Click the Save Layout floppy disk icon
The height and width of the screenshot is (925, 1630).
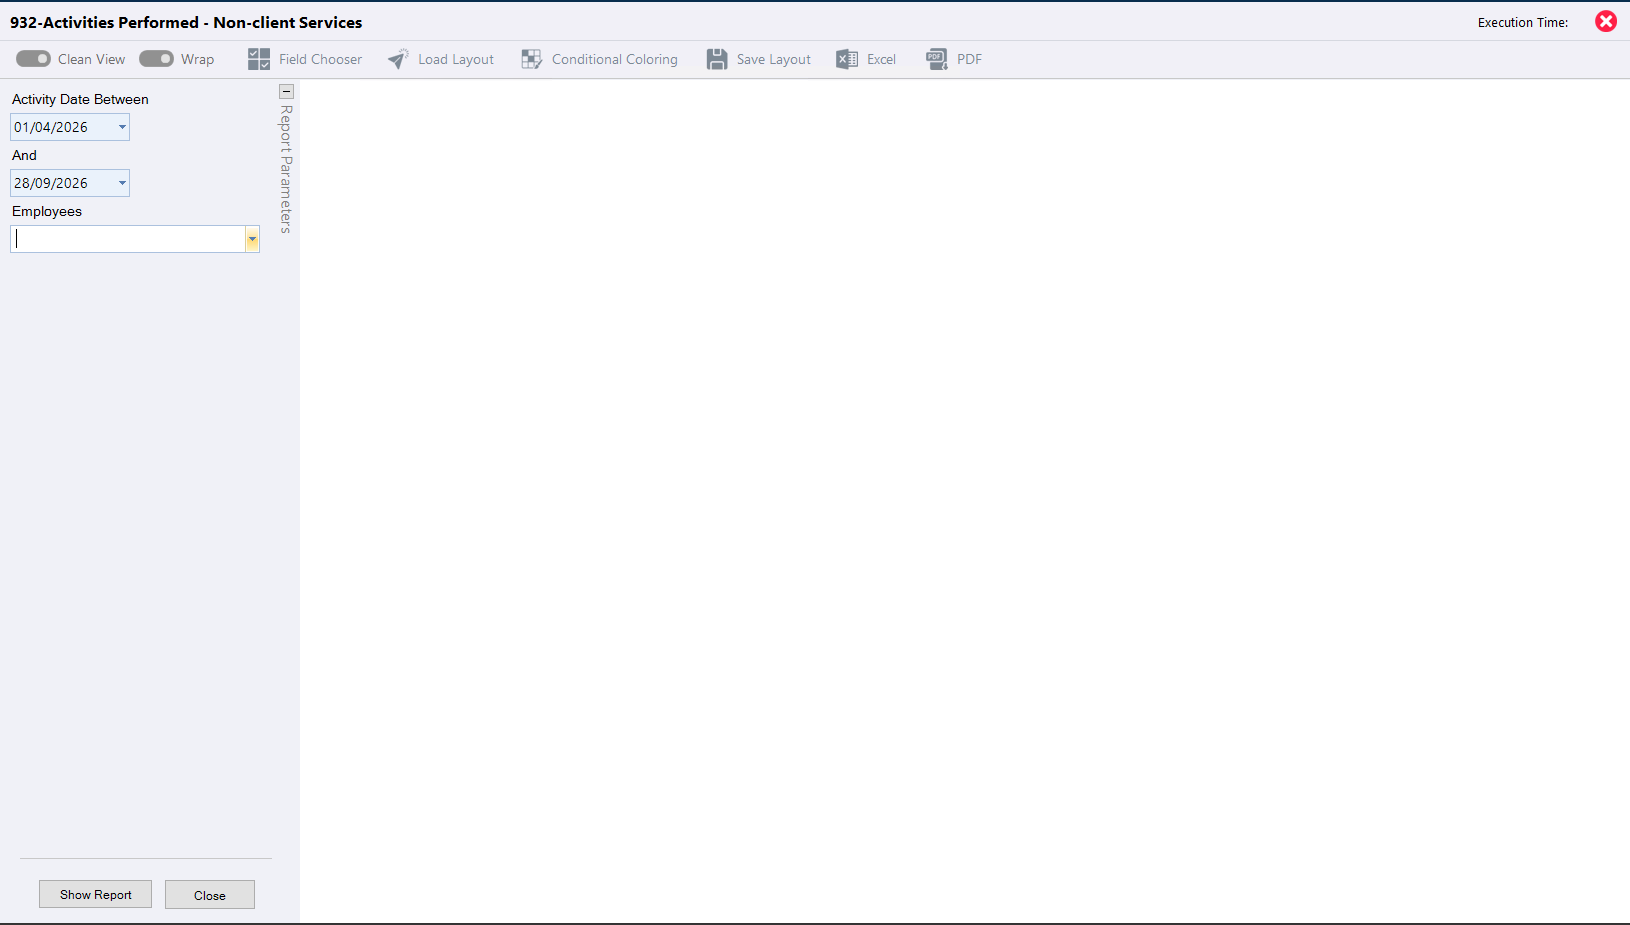(717, 59)
